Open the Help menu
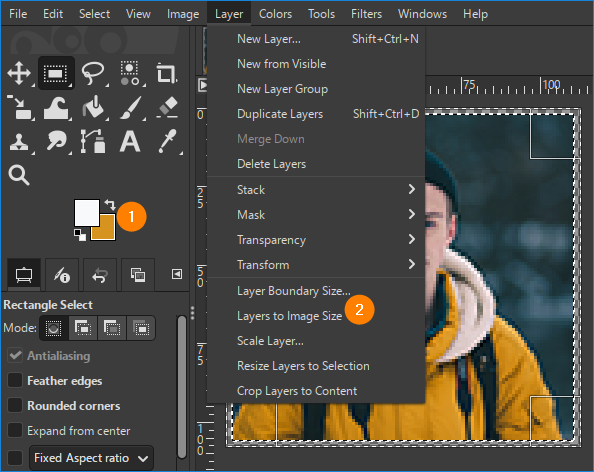The image size is (594, 472). coord(475,14)
